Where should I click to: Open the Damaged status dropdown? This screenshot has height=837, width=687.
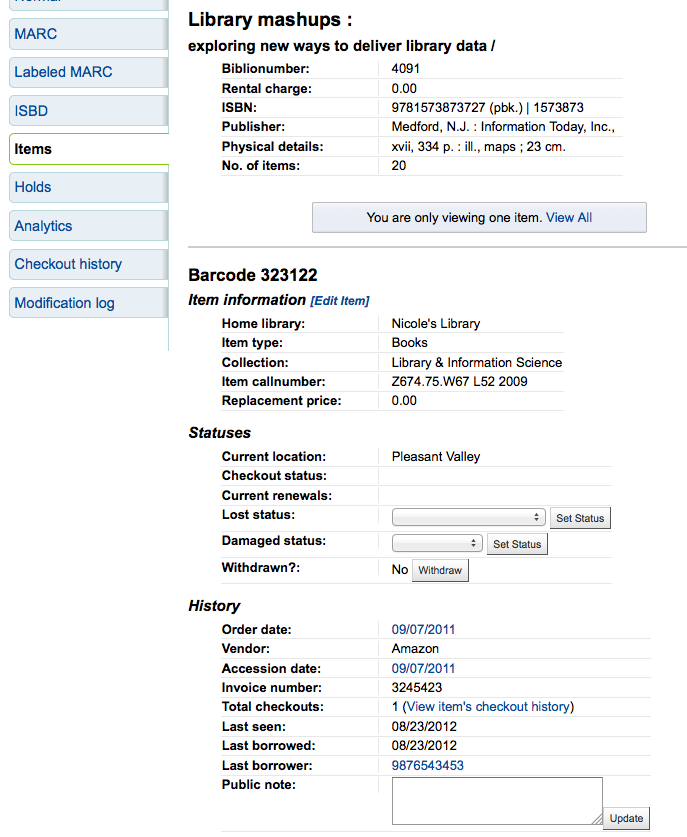(438, 544)
